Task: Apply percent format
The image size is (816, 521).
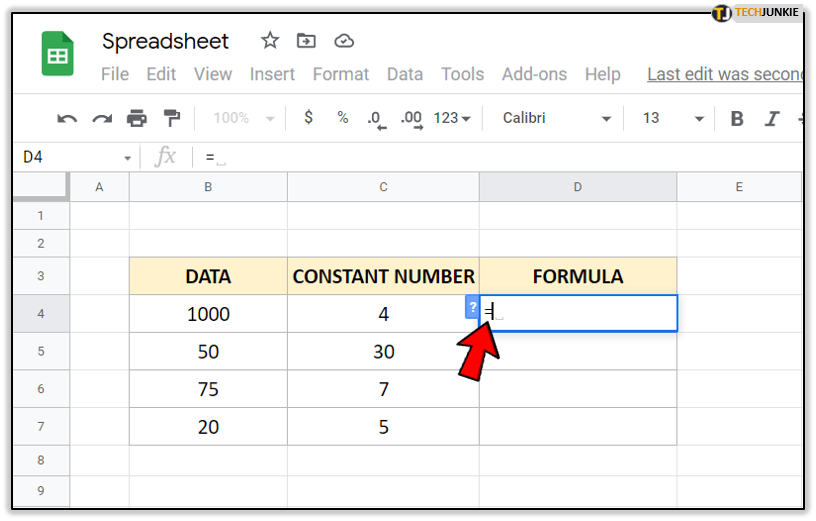Action: (x=342, y=118)
